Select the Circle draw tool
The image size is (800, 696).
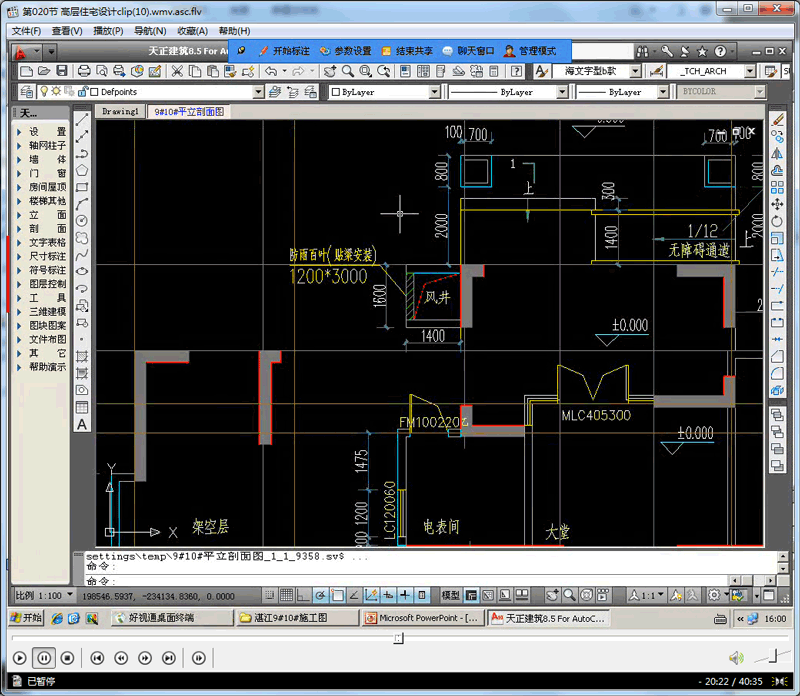pos(82,221)
